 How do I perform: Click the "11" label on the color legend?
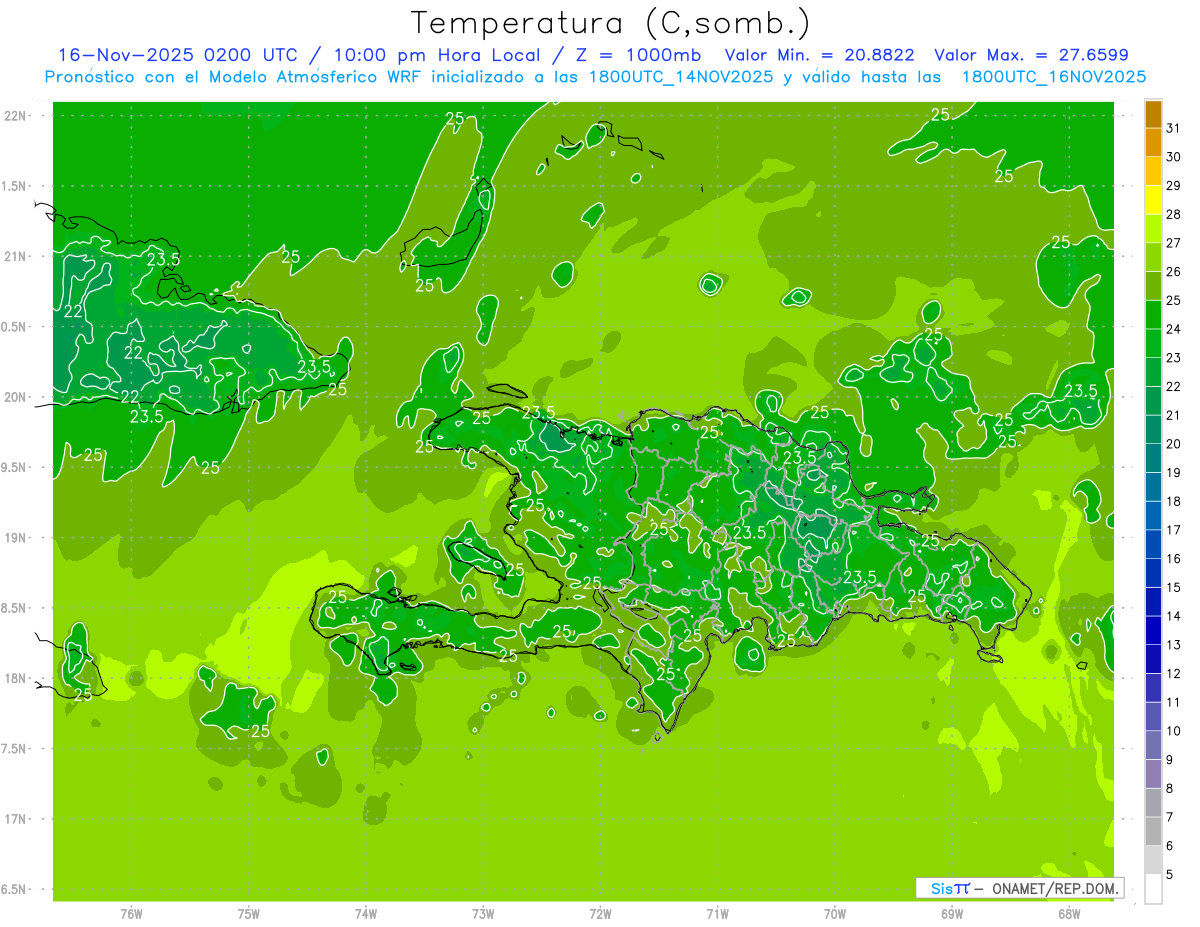coord(1173,702)
